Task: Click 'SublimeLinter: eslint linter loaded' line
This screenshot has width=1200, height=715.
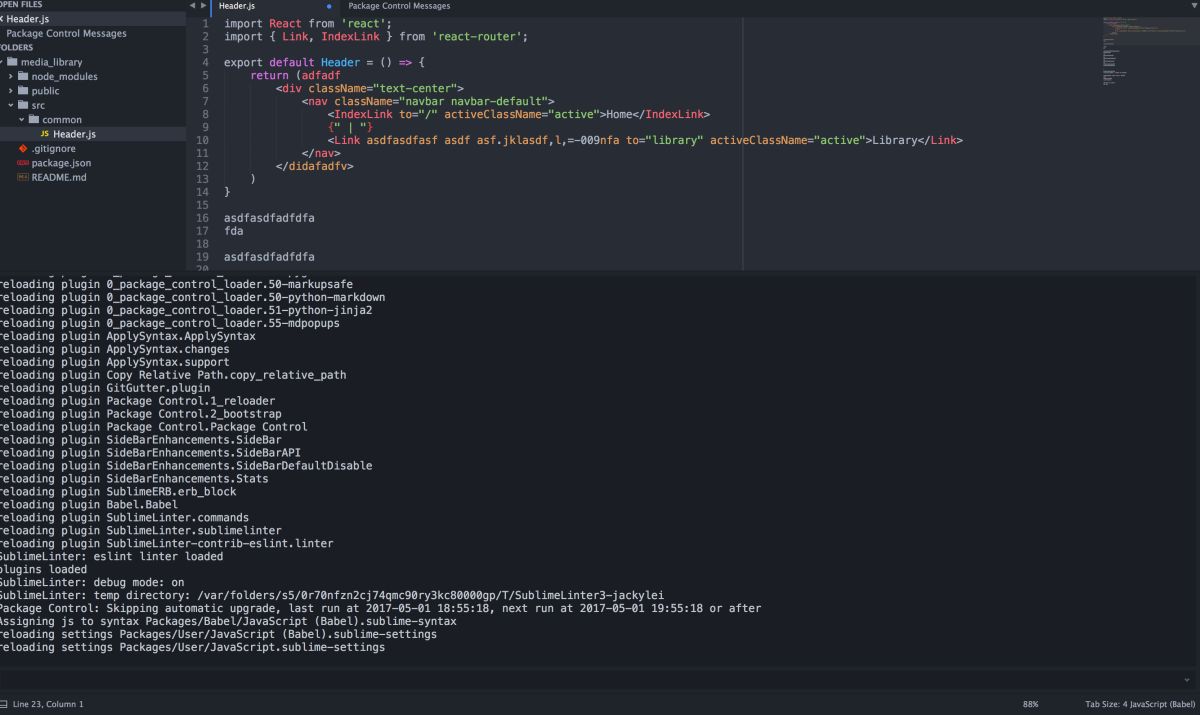Action: pos(111,556)
